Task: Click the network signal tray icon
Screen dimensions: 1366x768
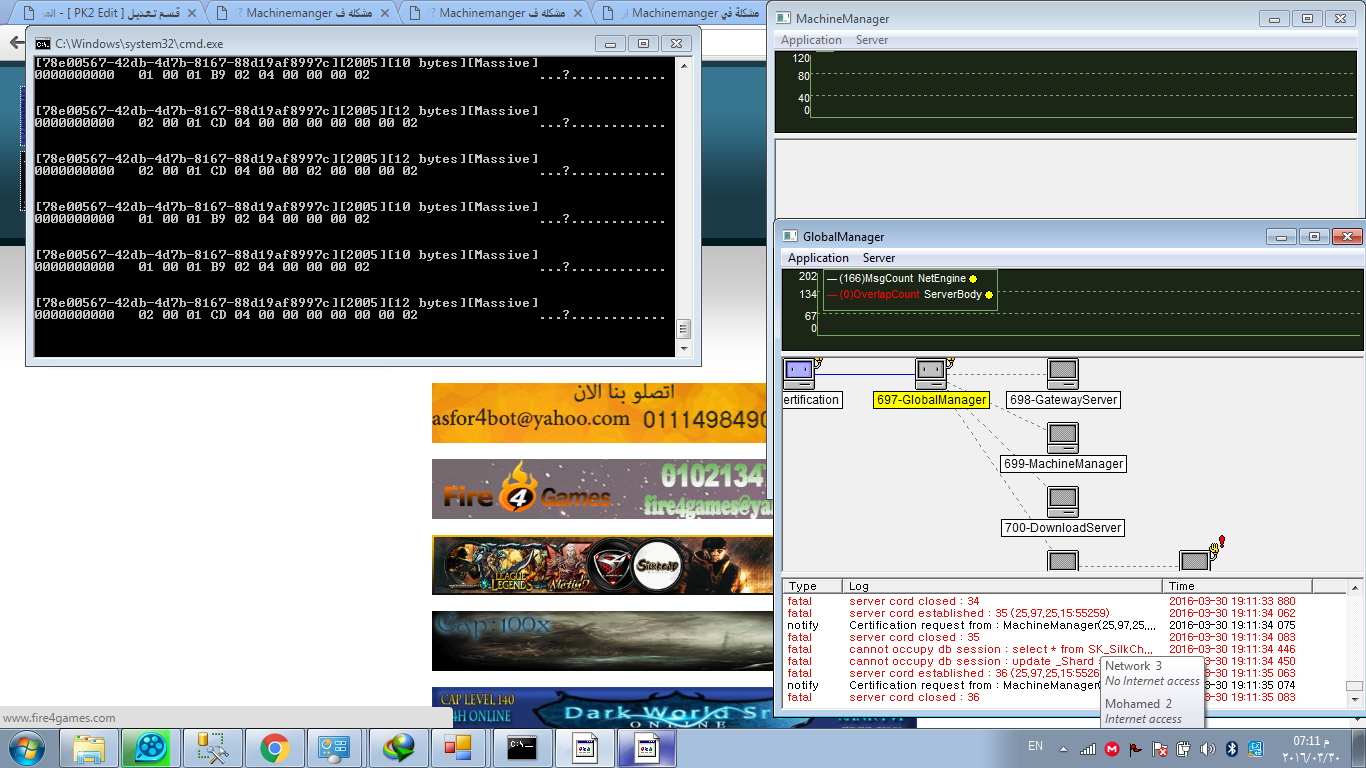Action: (1088, 748)
